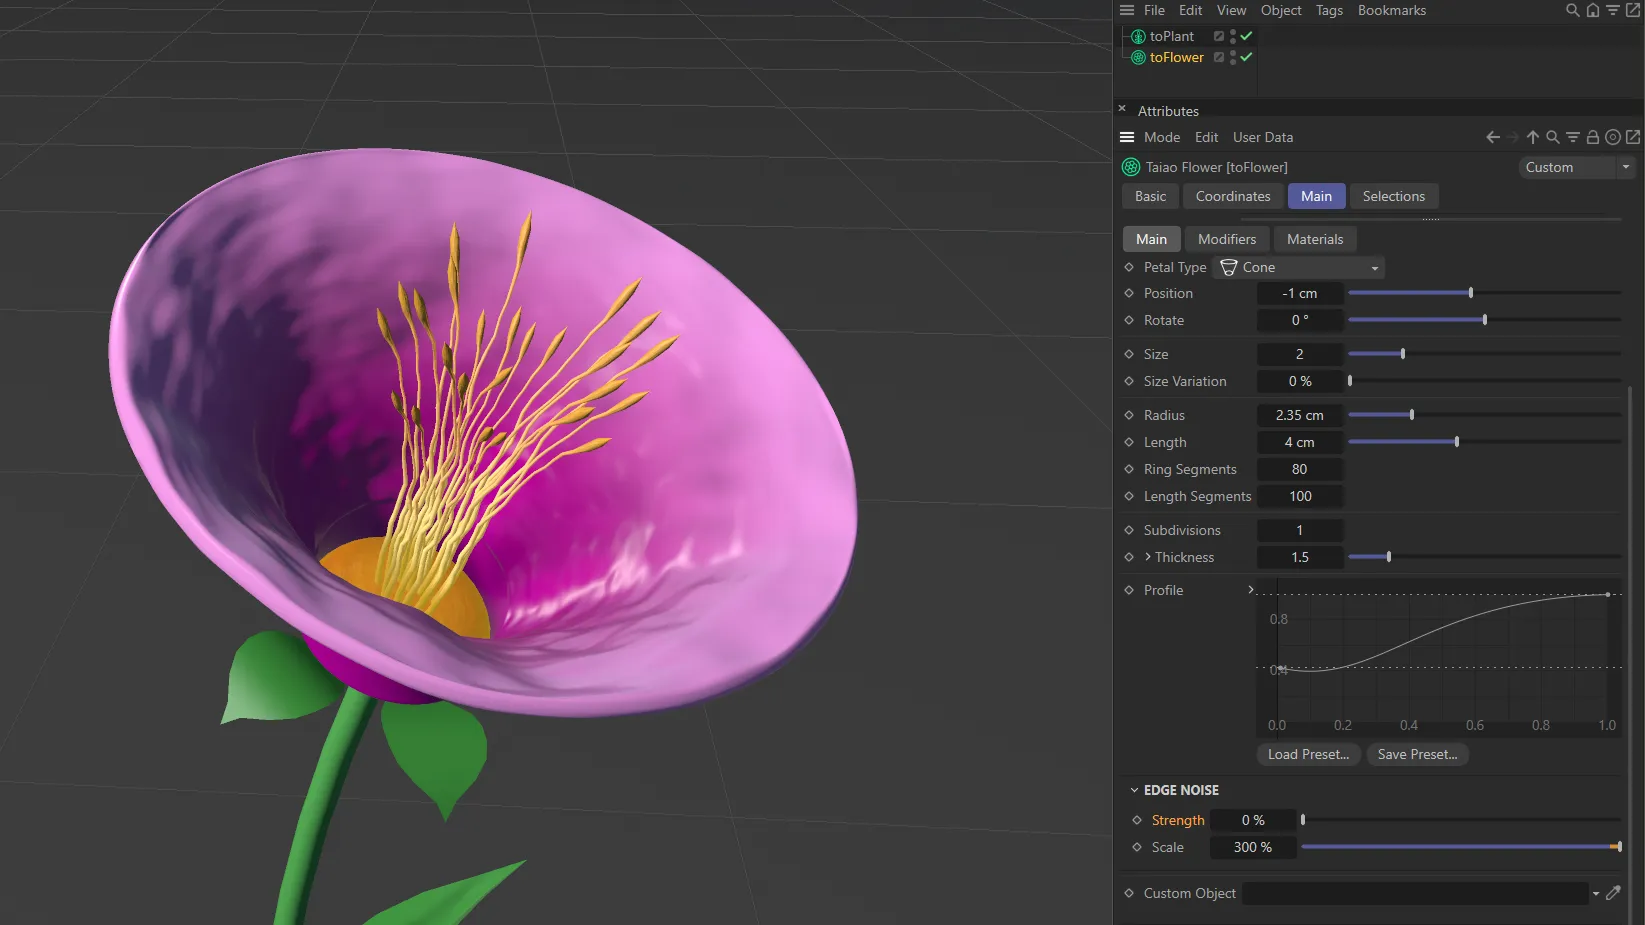
Task: Click the green enable checkmark on toPlant
Action: pyautogui.click(x=1245, y=36)
